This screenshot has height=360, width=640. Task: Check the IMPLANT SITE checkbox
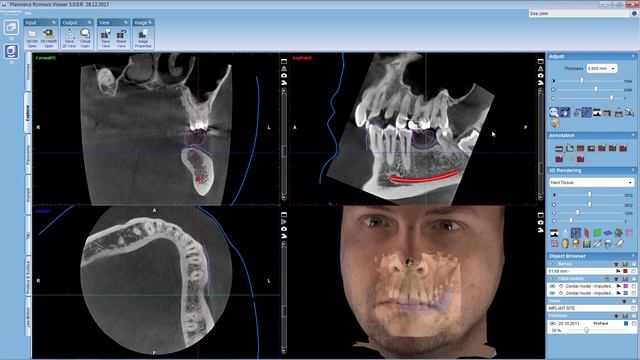click(633, 308)
